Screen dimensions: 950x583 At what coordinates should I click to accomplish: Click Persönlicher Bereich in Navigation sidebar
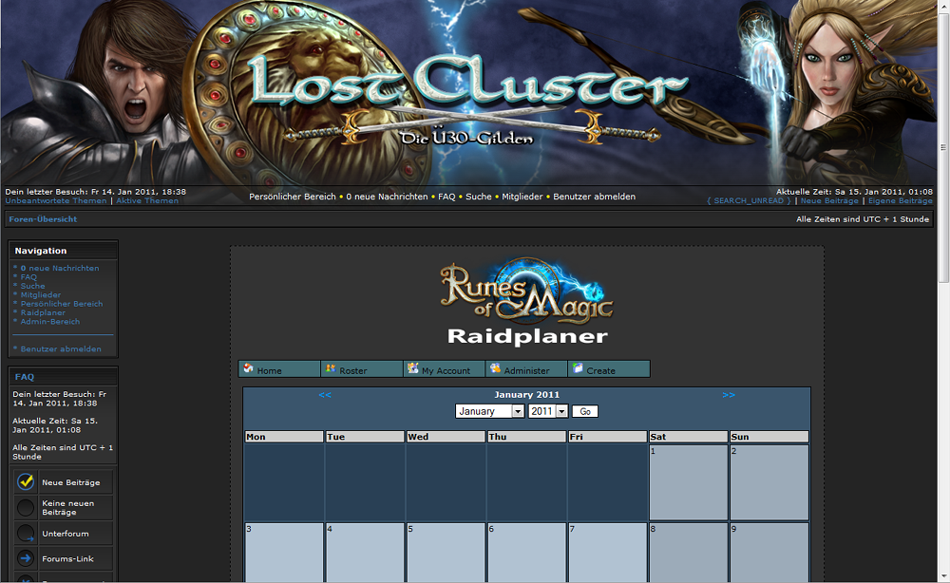[x=62, y=304]
